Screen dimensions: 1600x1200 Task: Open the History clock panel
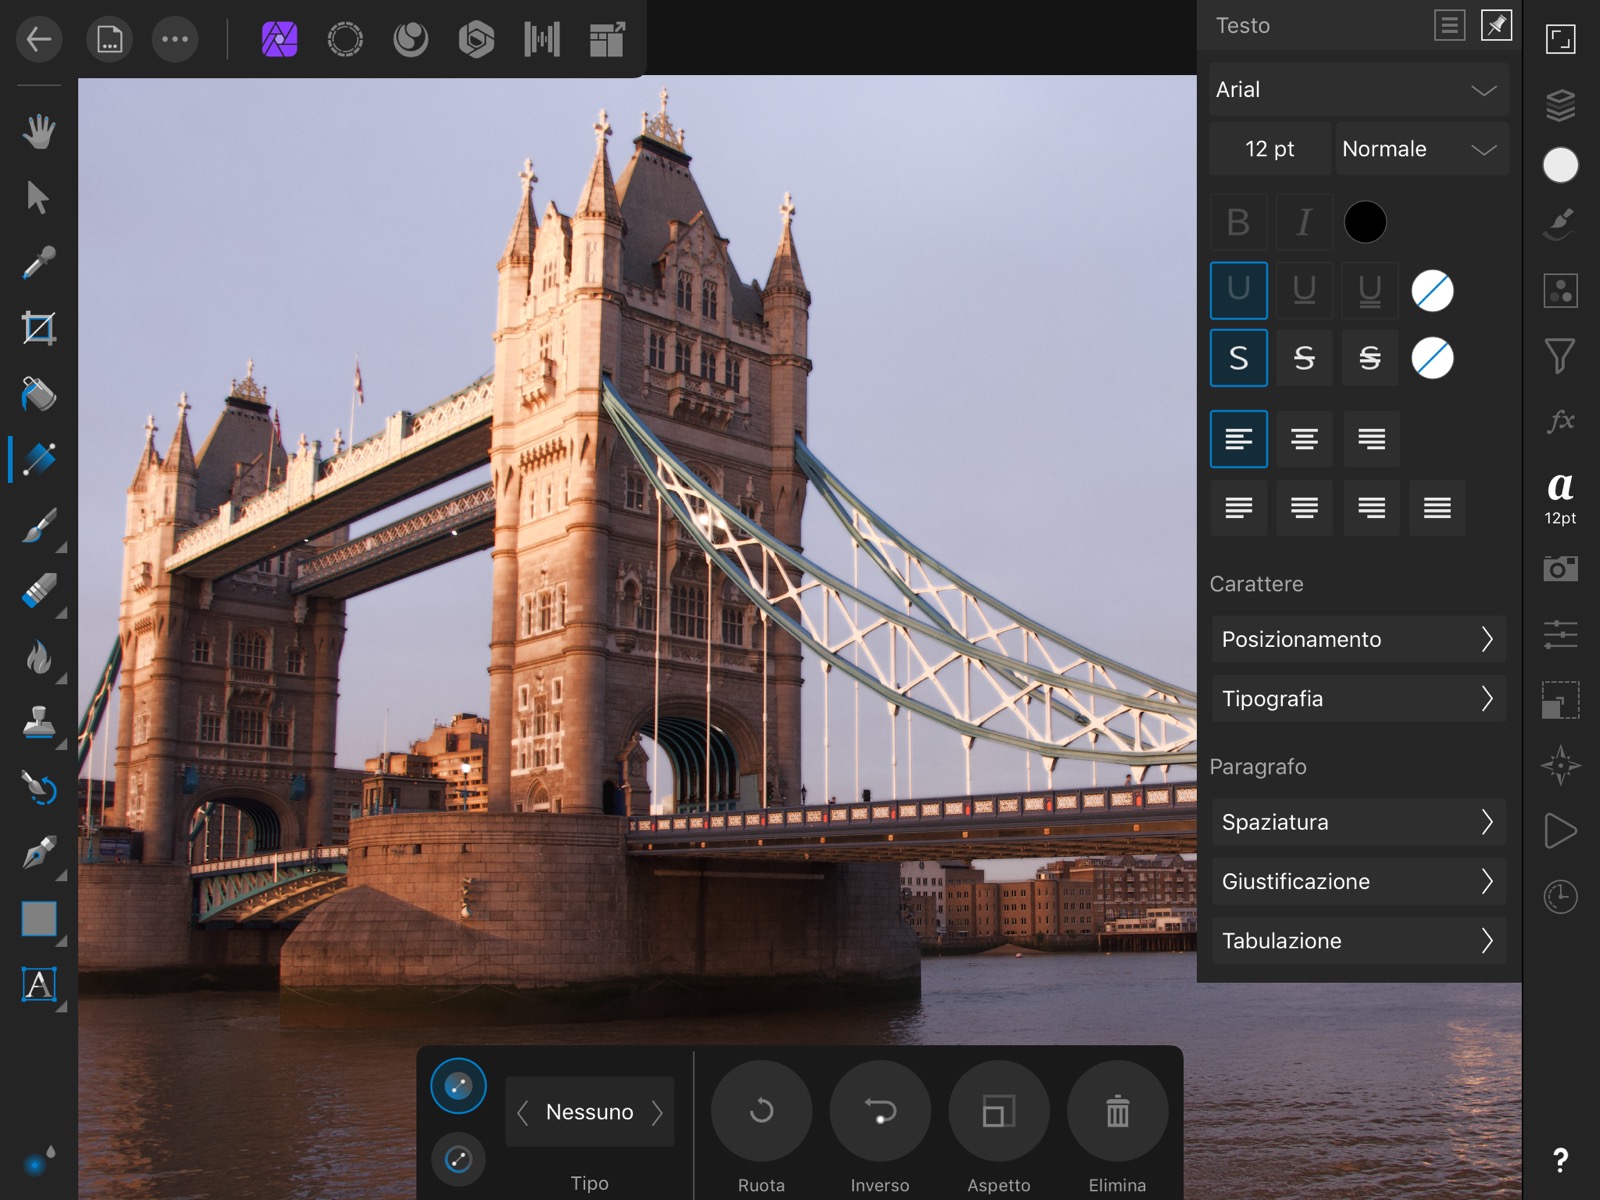tap(1560, 897)
